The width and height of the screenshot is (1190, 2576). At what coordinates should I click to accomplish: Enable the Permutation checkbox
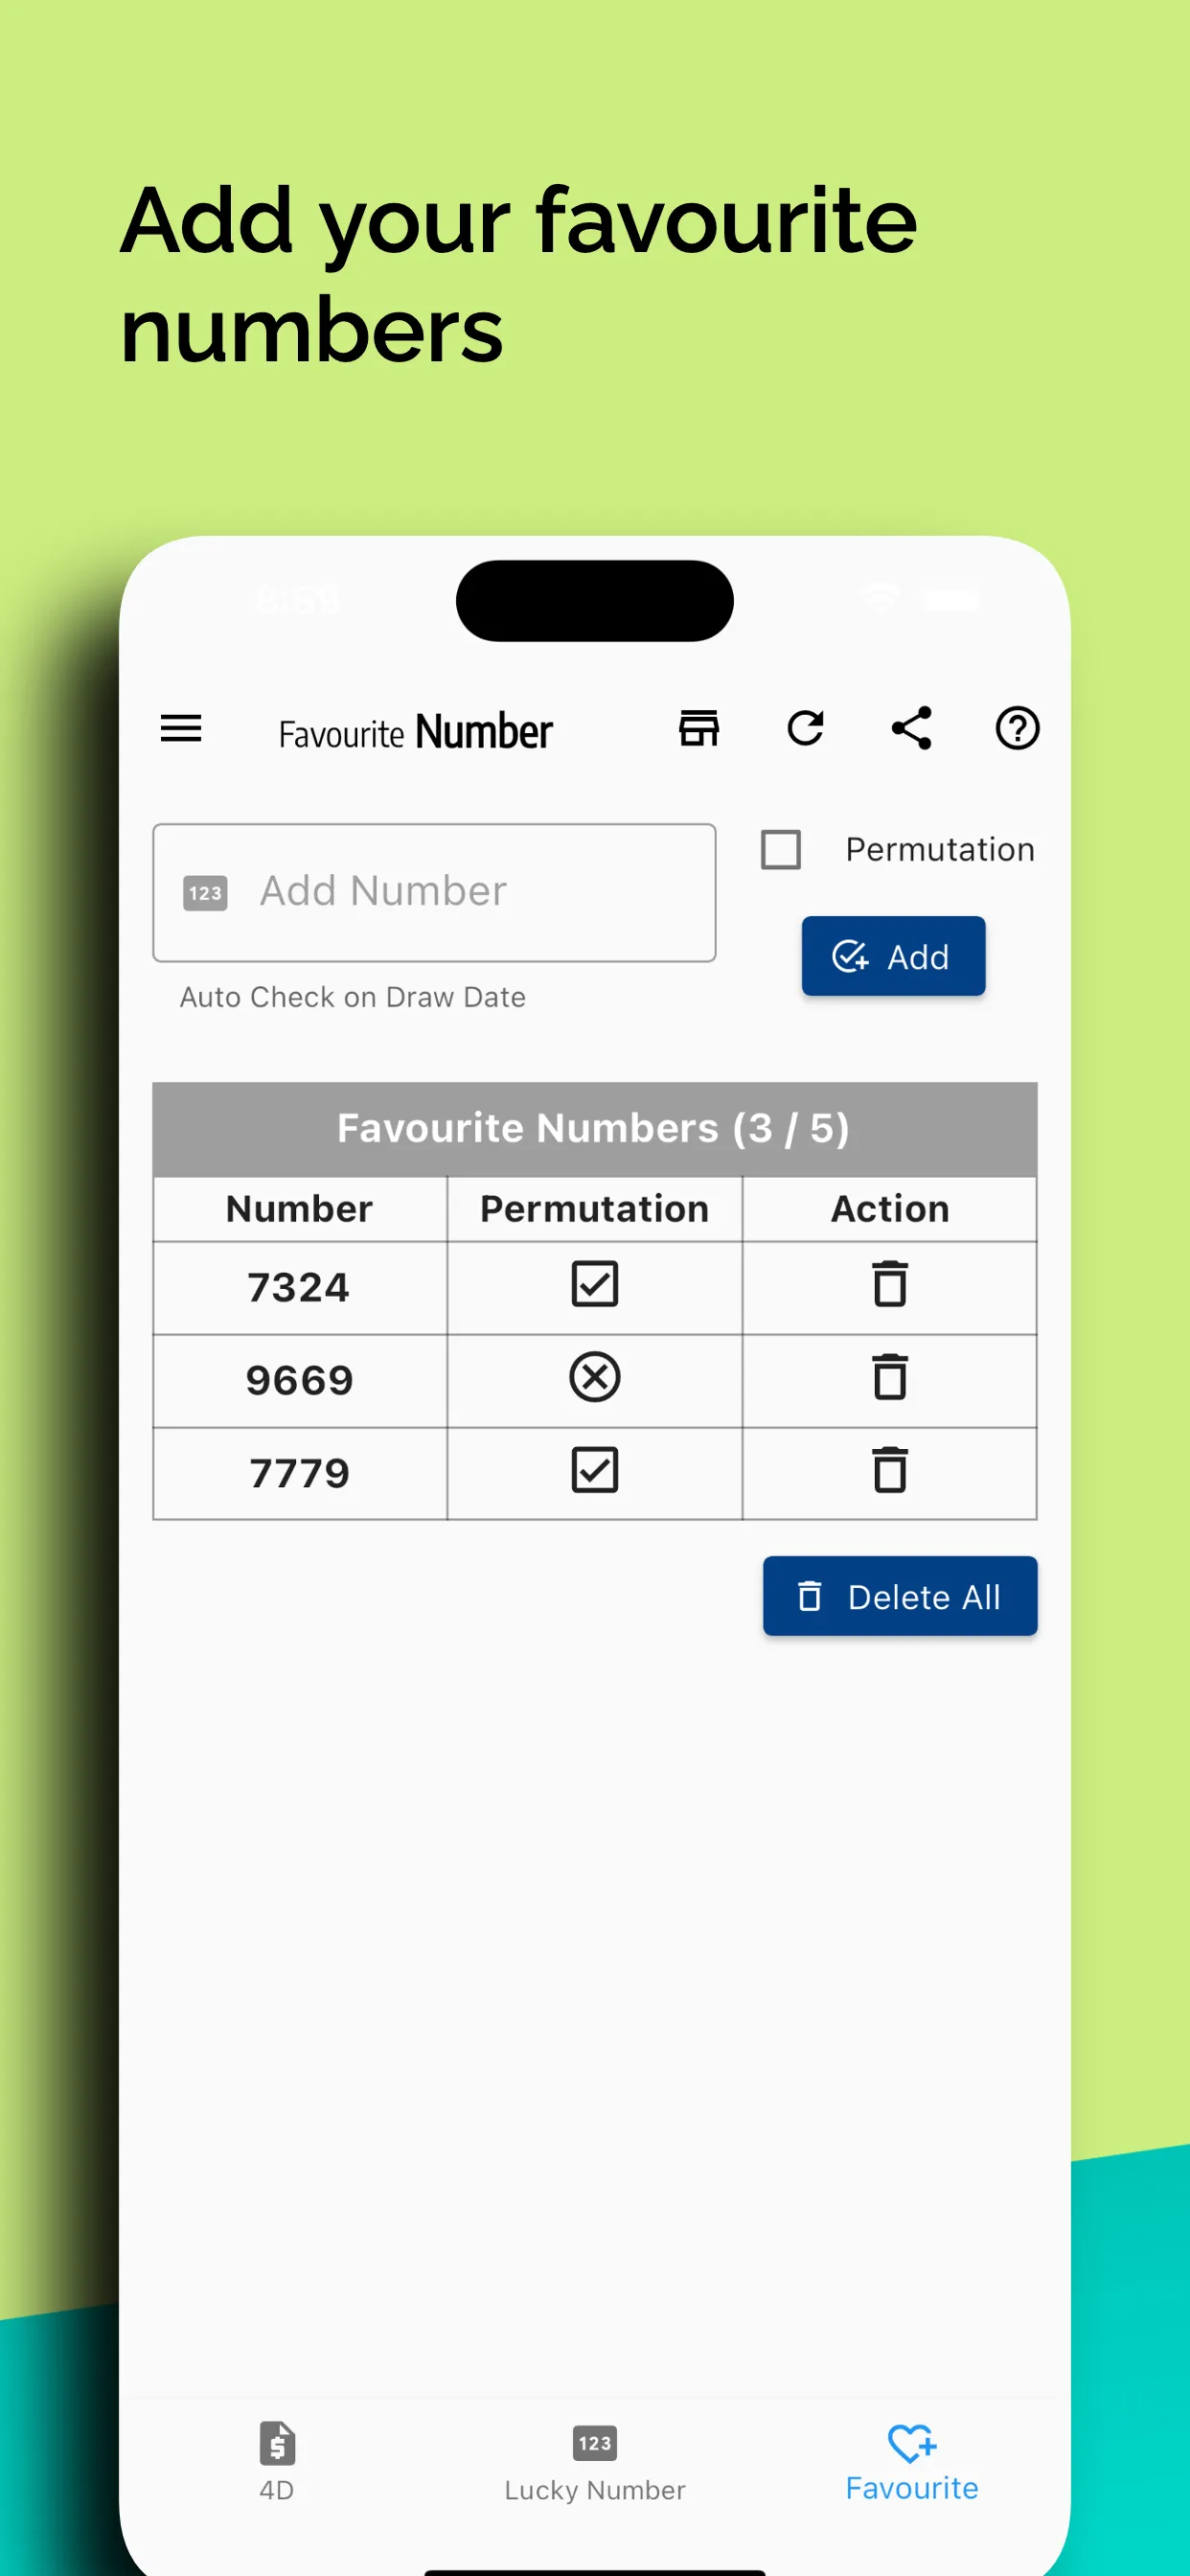(781, 850)
